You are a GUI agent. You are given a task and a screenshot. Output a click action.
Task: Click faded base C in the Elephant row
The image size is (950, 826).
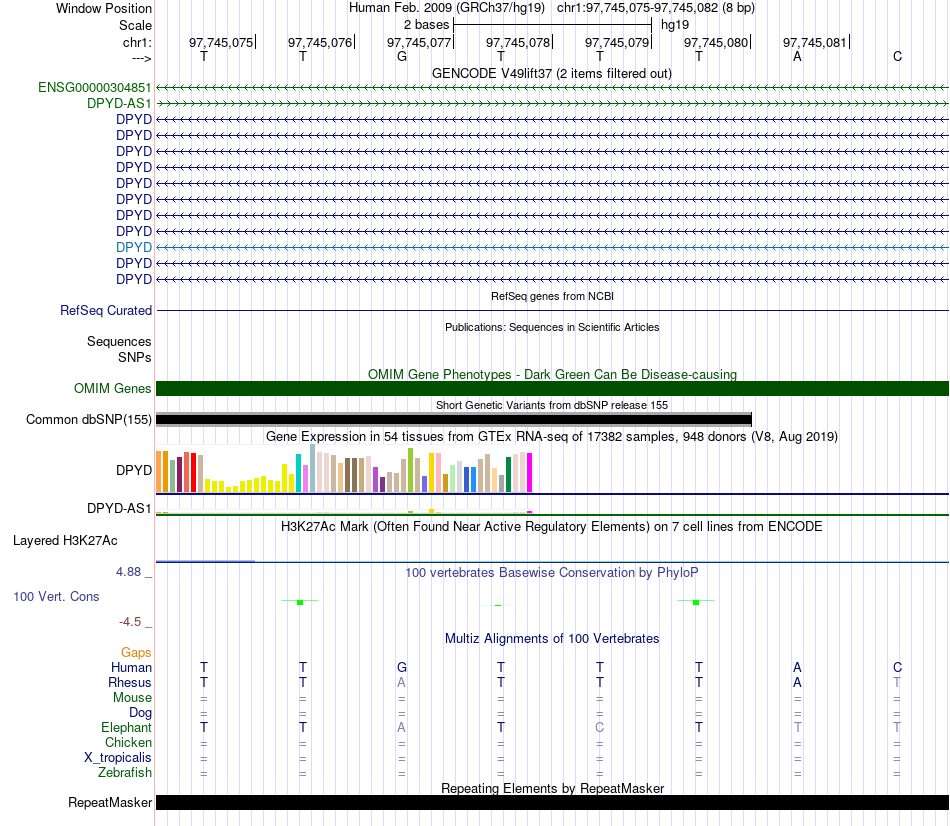[599, 727]
